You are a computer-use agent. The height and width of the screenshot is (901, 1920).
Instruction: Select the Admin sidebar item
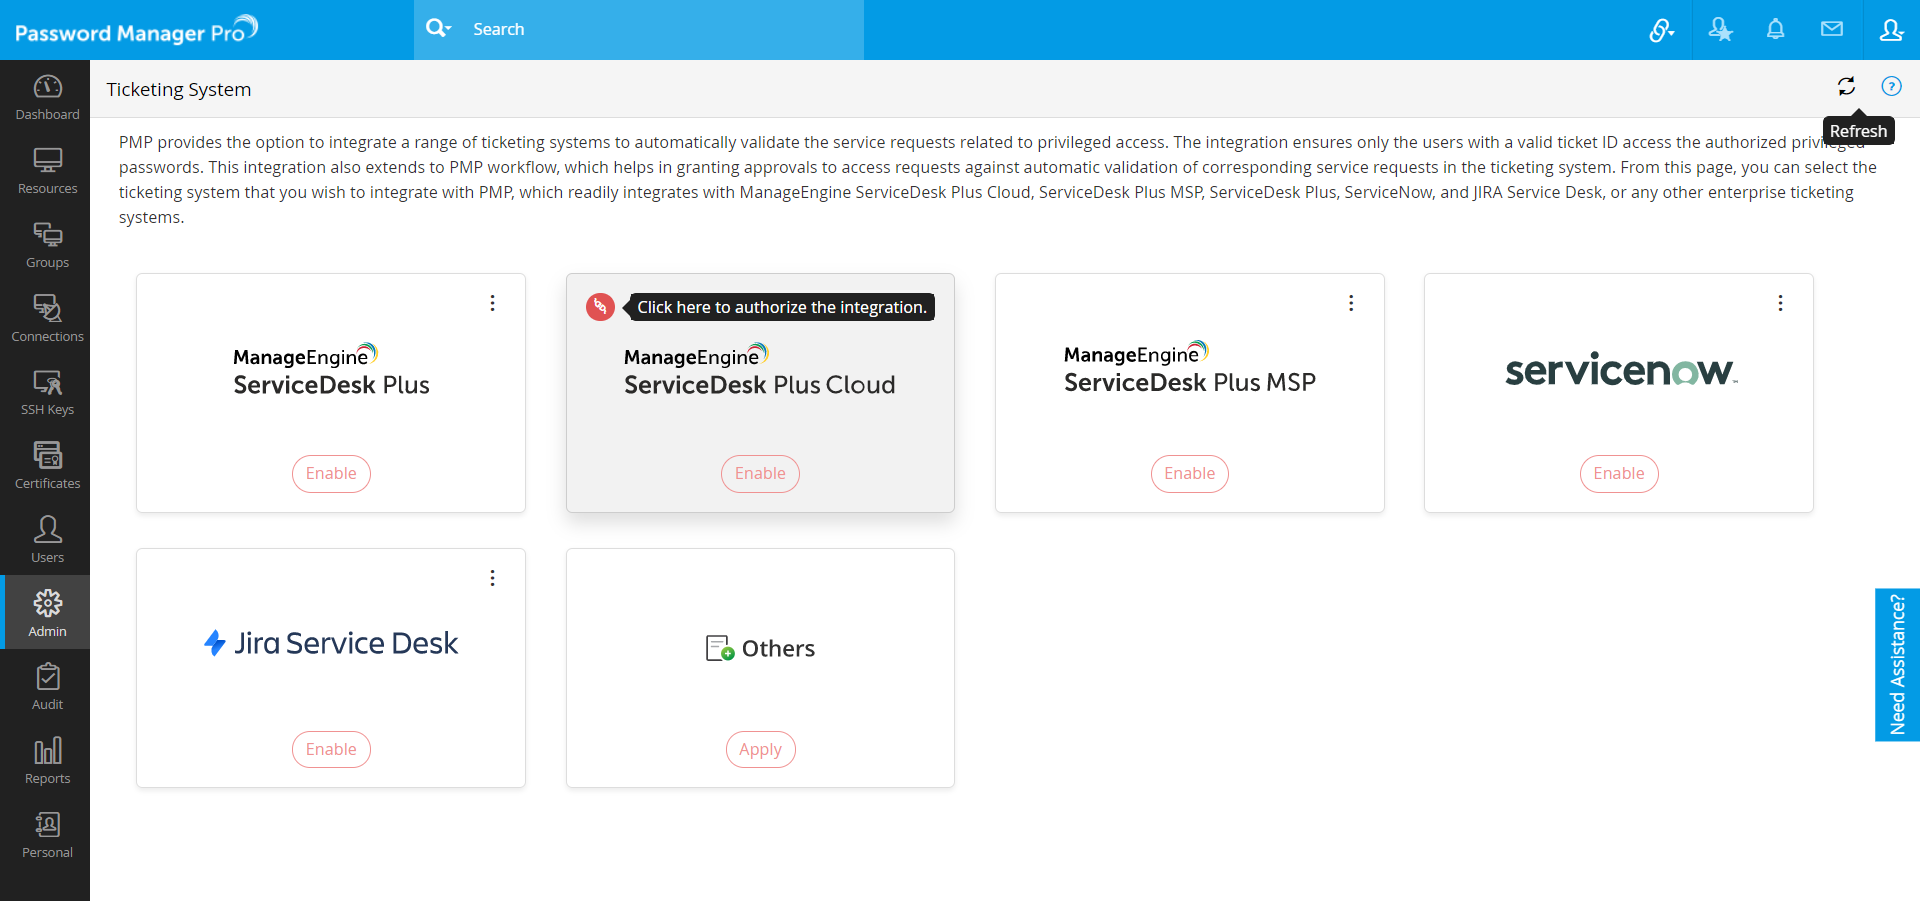coord(47,613)
